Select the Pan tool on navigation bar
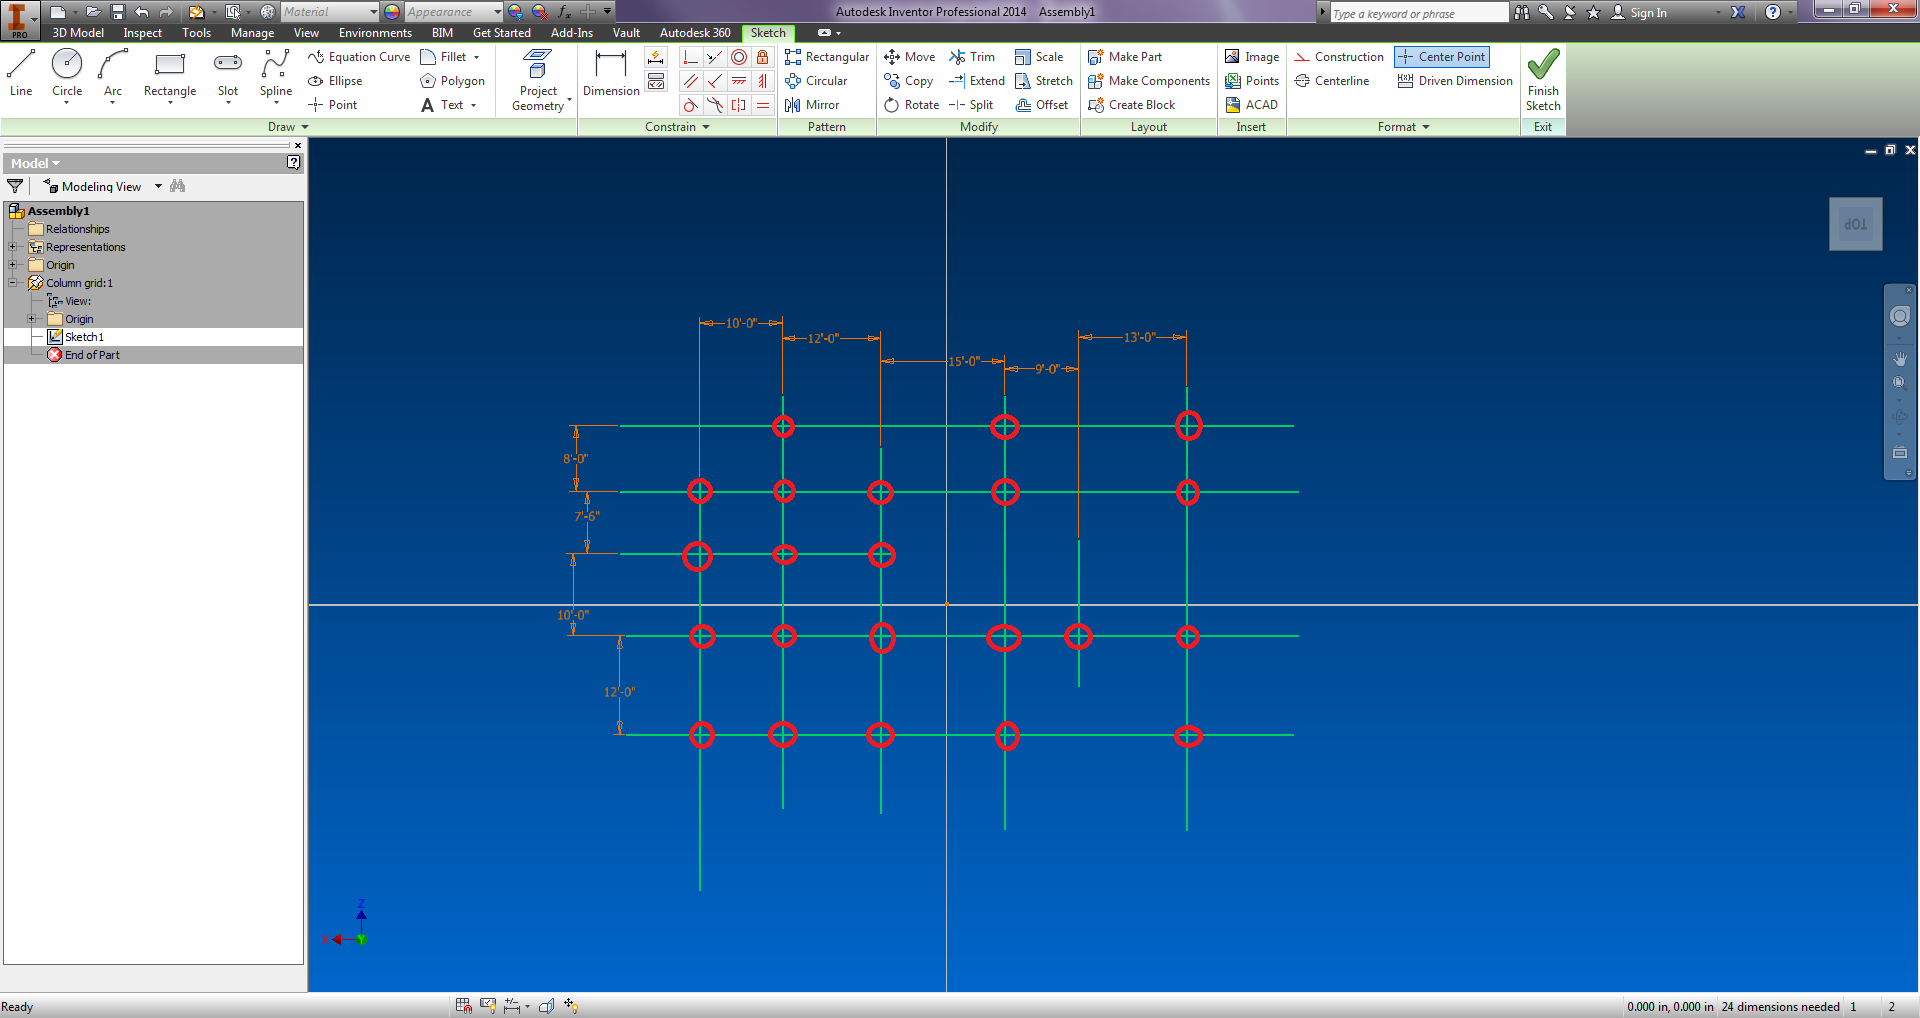This screenshot has width=1920, height=1018. coord(1899,357)
